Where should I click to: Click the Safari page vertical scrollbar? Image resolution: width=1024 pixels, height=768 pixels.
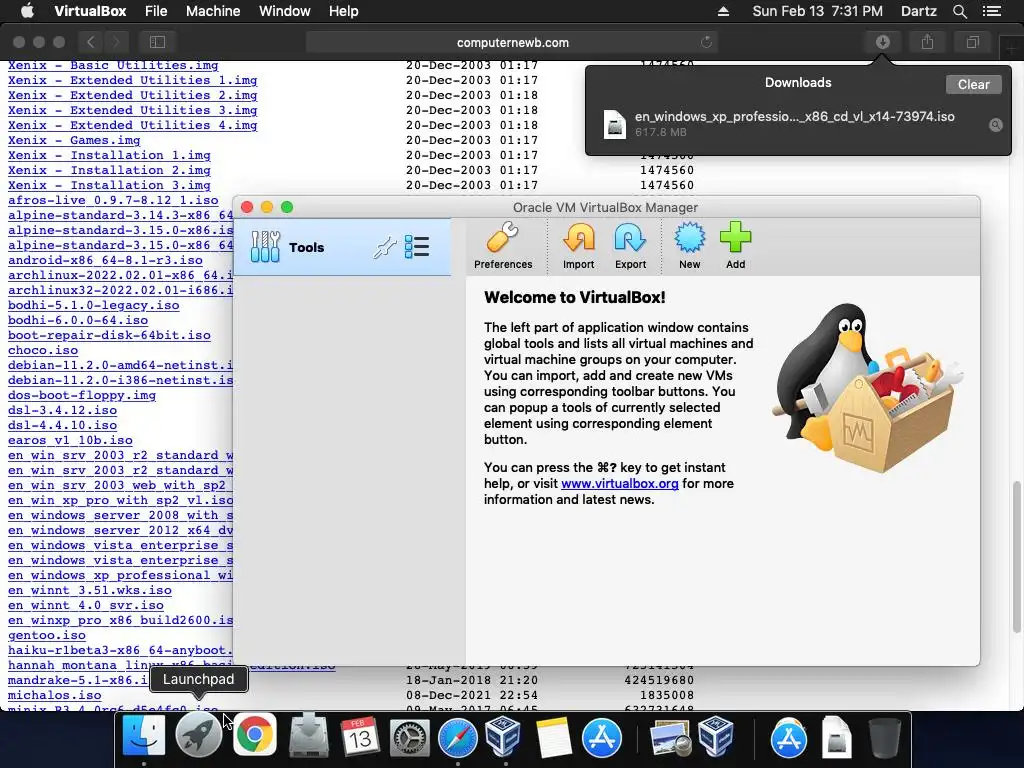click(x=1016, y=557)
